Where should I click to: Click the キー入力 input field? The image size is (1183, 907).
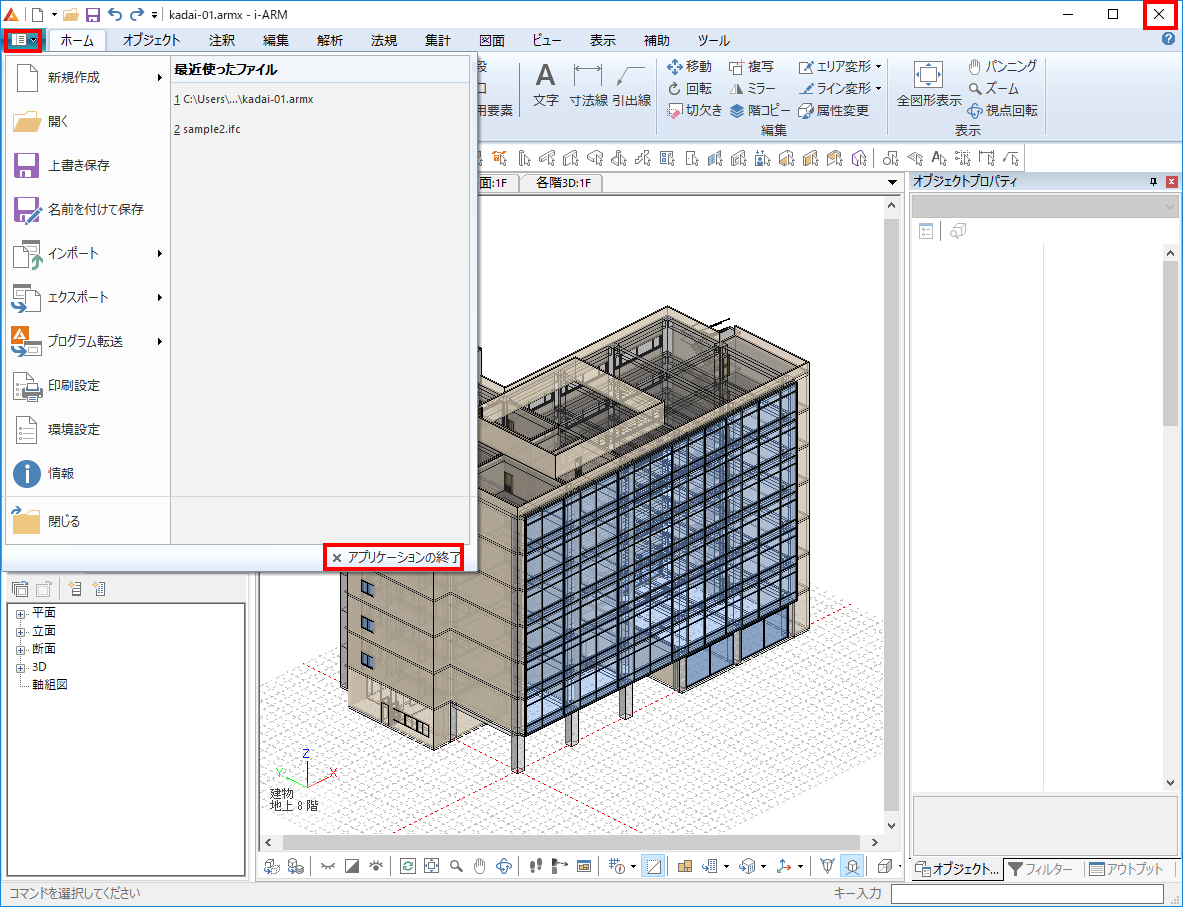1027,894
